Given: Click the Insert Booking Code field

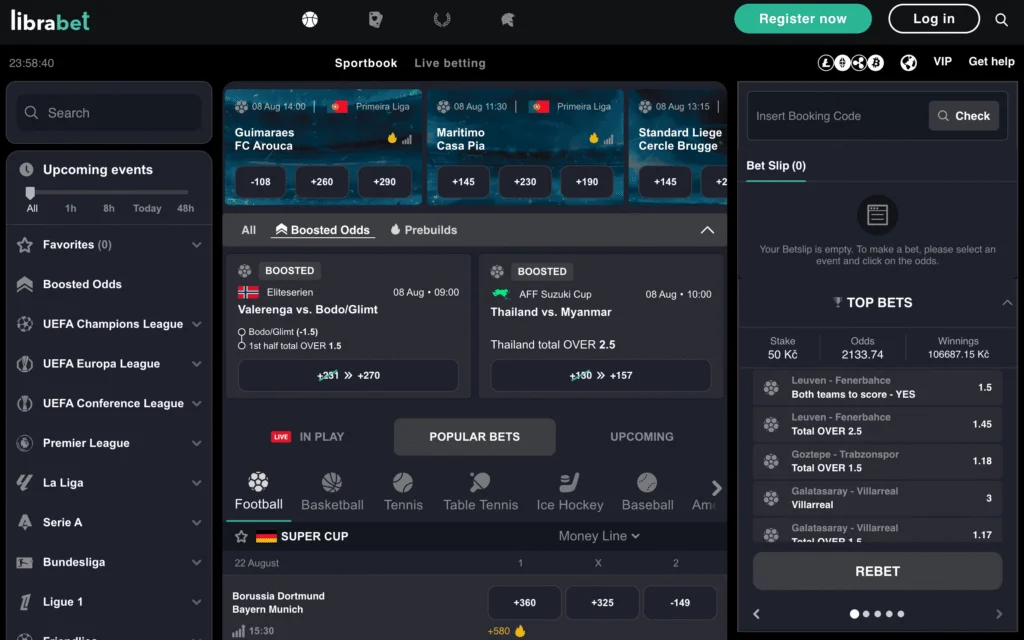Looking at the screenshot, I should click(838, 116).
